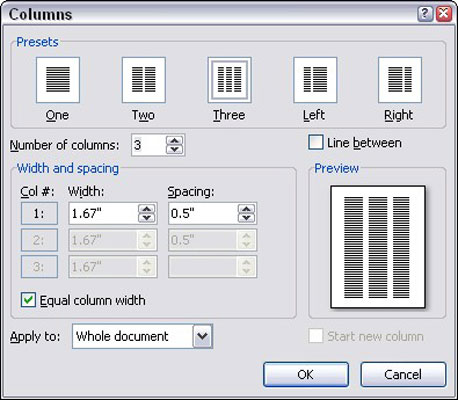Open the Apply to dropdown arrow
458x400 pixels.
202,336
